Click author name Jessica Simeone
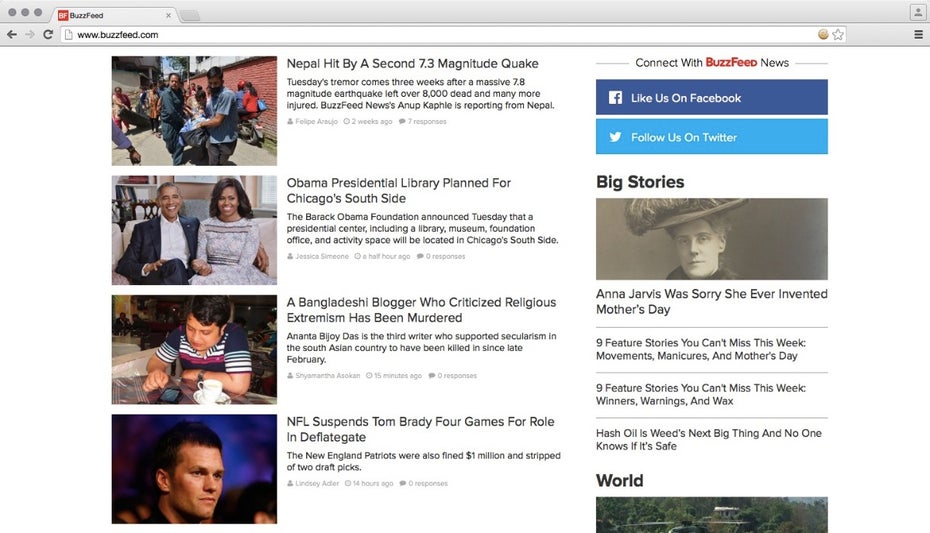The width and height of the screenshot is (930, 533). [x=321, y=256]
